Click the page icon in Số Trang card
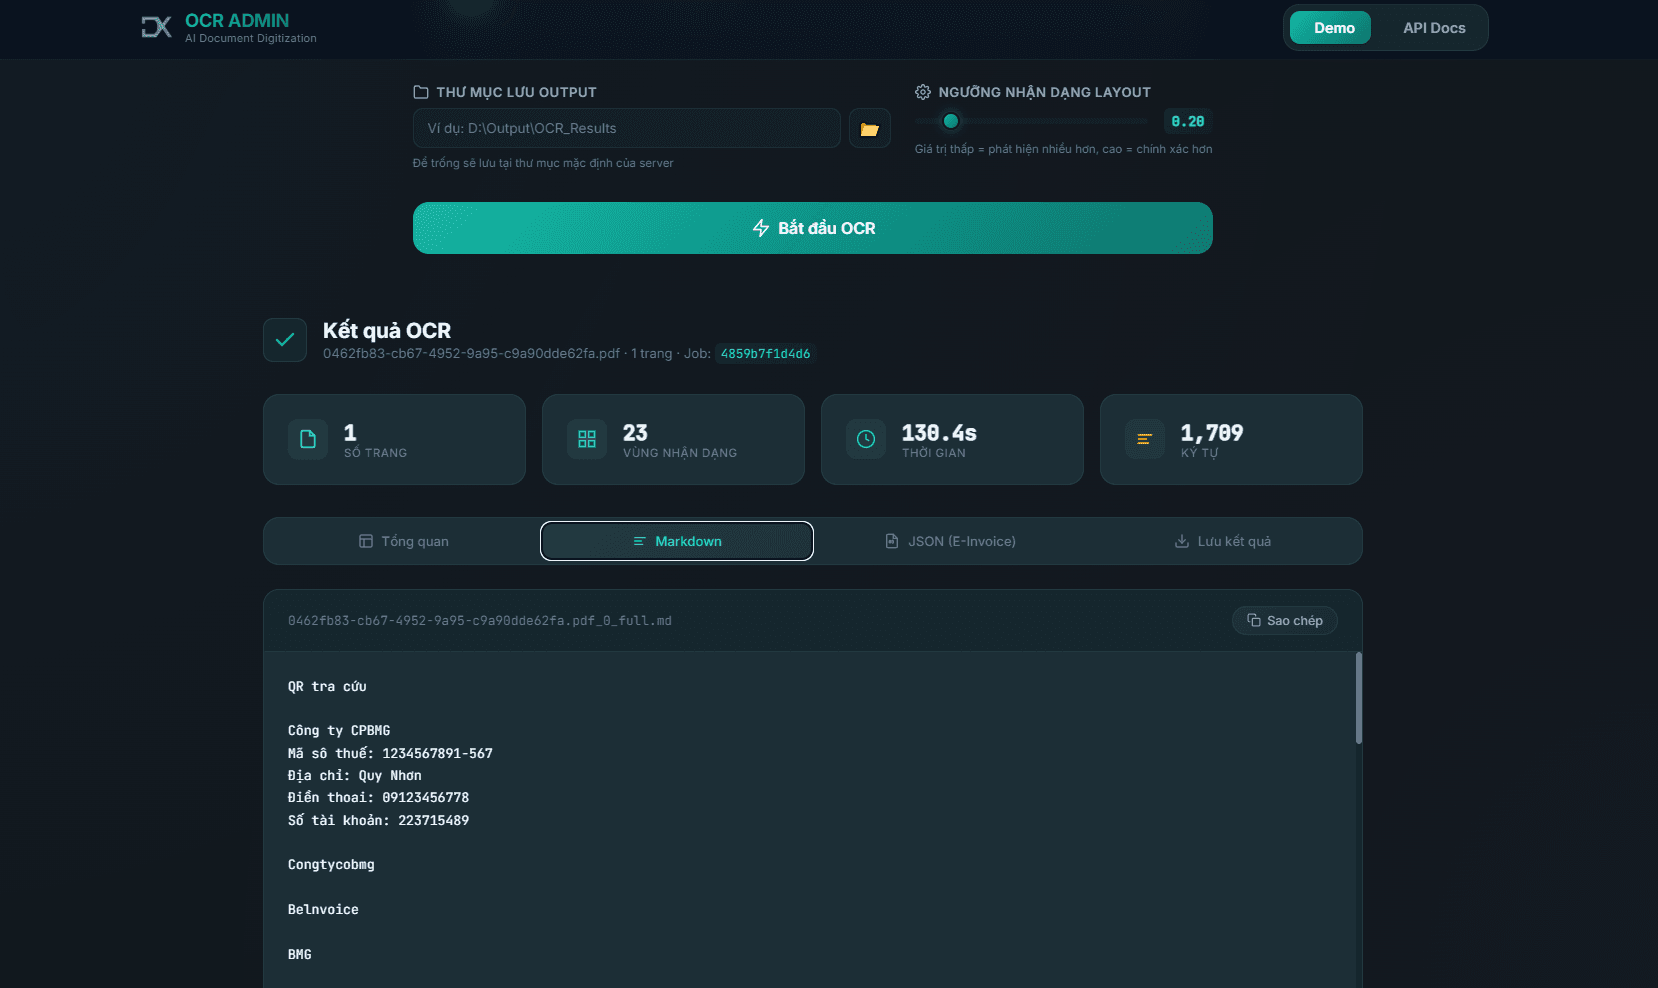Image resolution: width=1658 pixels, height=988 pixels. (x=308, y=439)
